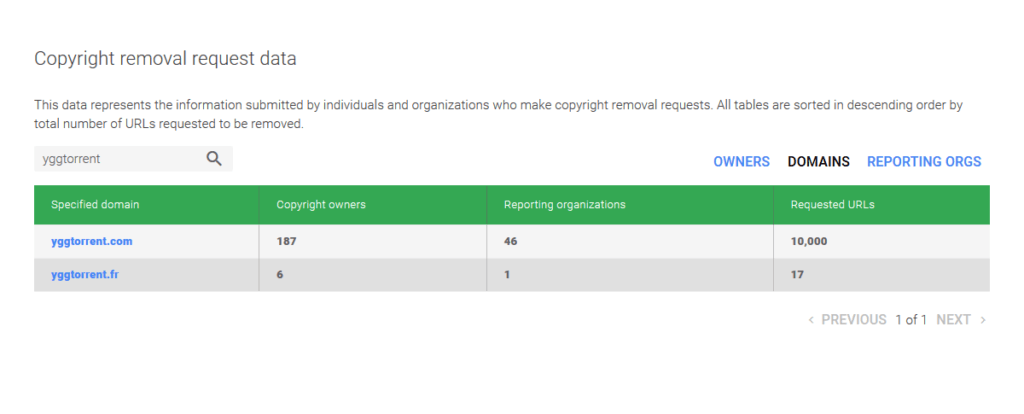Select the 10,000 requested URLs cell
Image resolution: width=1024 pixels, height=414 pixels.
pos(882,241)
